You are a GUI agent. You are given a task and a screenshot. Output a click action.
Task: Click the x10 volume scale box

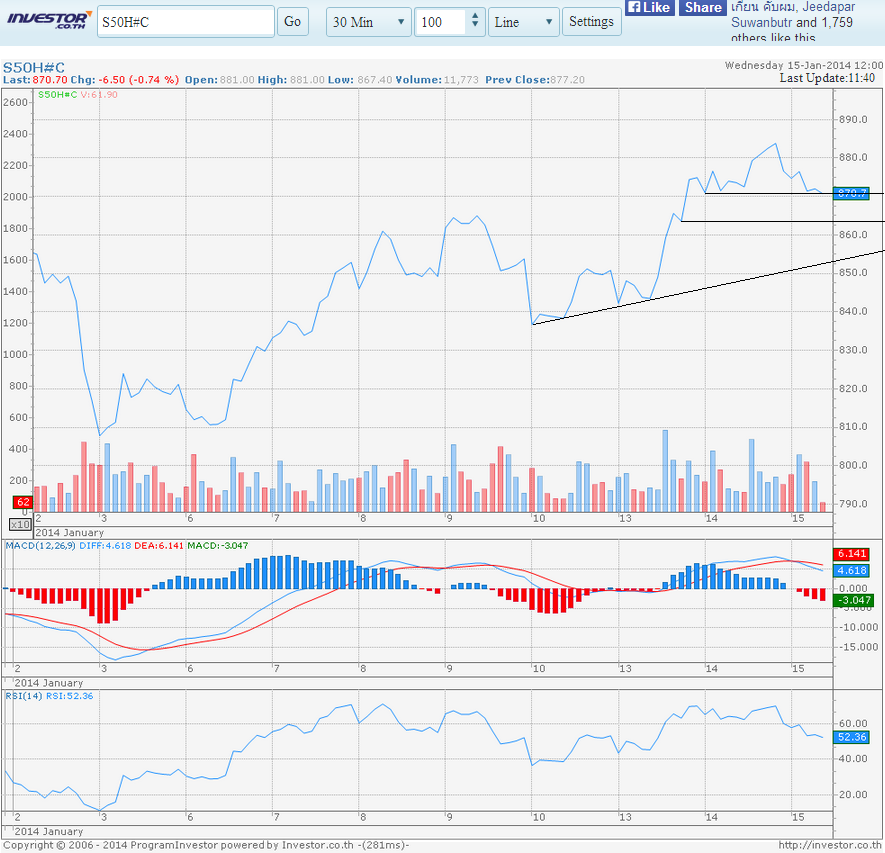tap(20, 524)
